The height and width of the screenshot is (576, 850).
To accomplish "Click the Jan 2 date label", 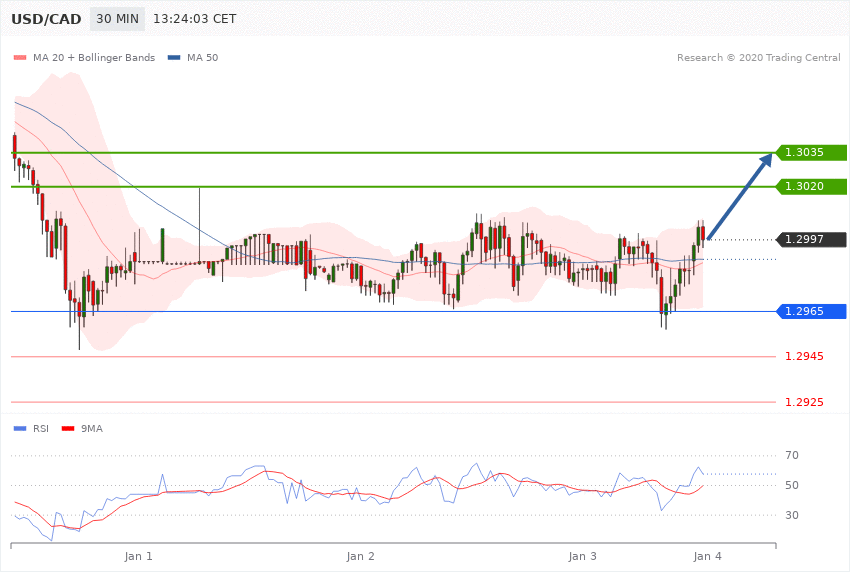I will coord(360,556).
